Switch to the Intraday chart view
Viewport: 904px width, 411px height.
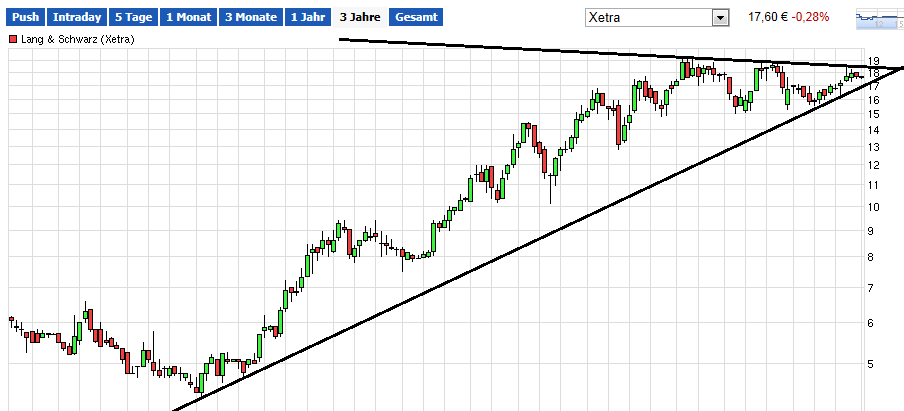point(76,18)
